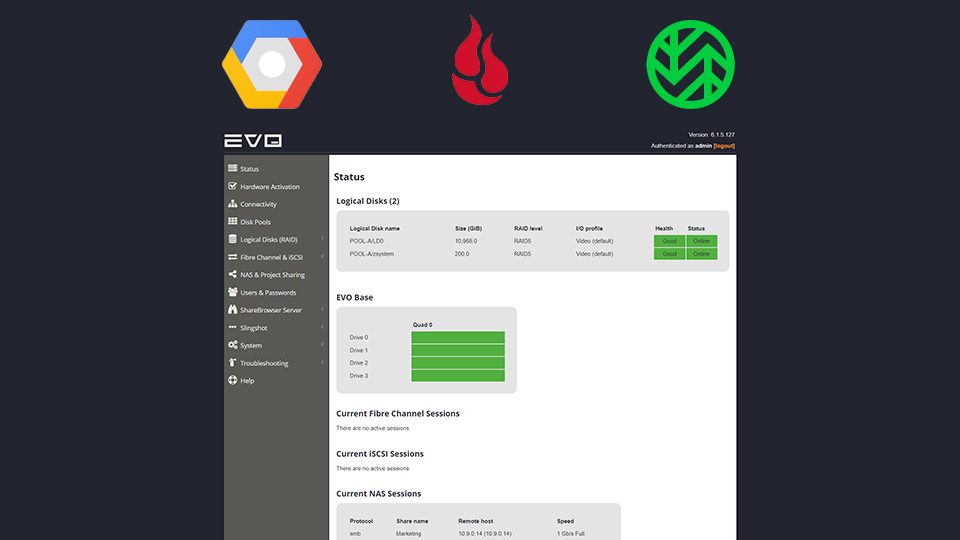Click the Current Fibre Channel Sessions heading
The height and width of the screenshot is (540, 960).
pos(398,413)
